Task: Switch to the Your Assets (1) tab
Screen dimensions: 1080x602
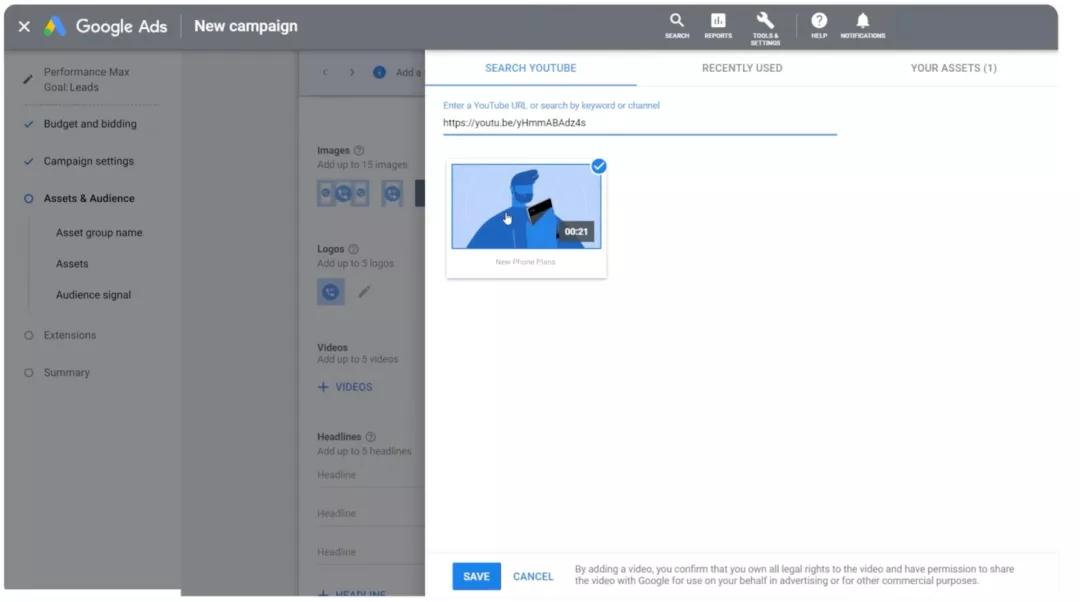Action: [x=953, y=68]
